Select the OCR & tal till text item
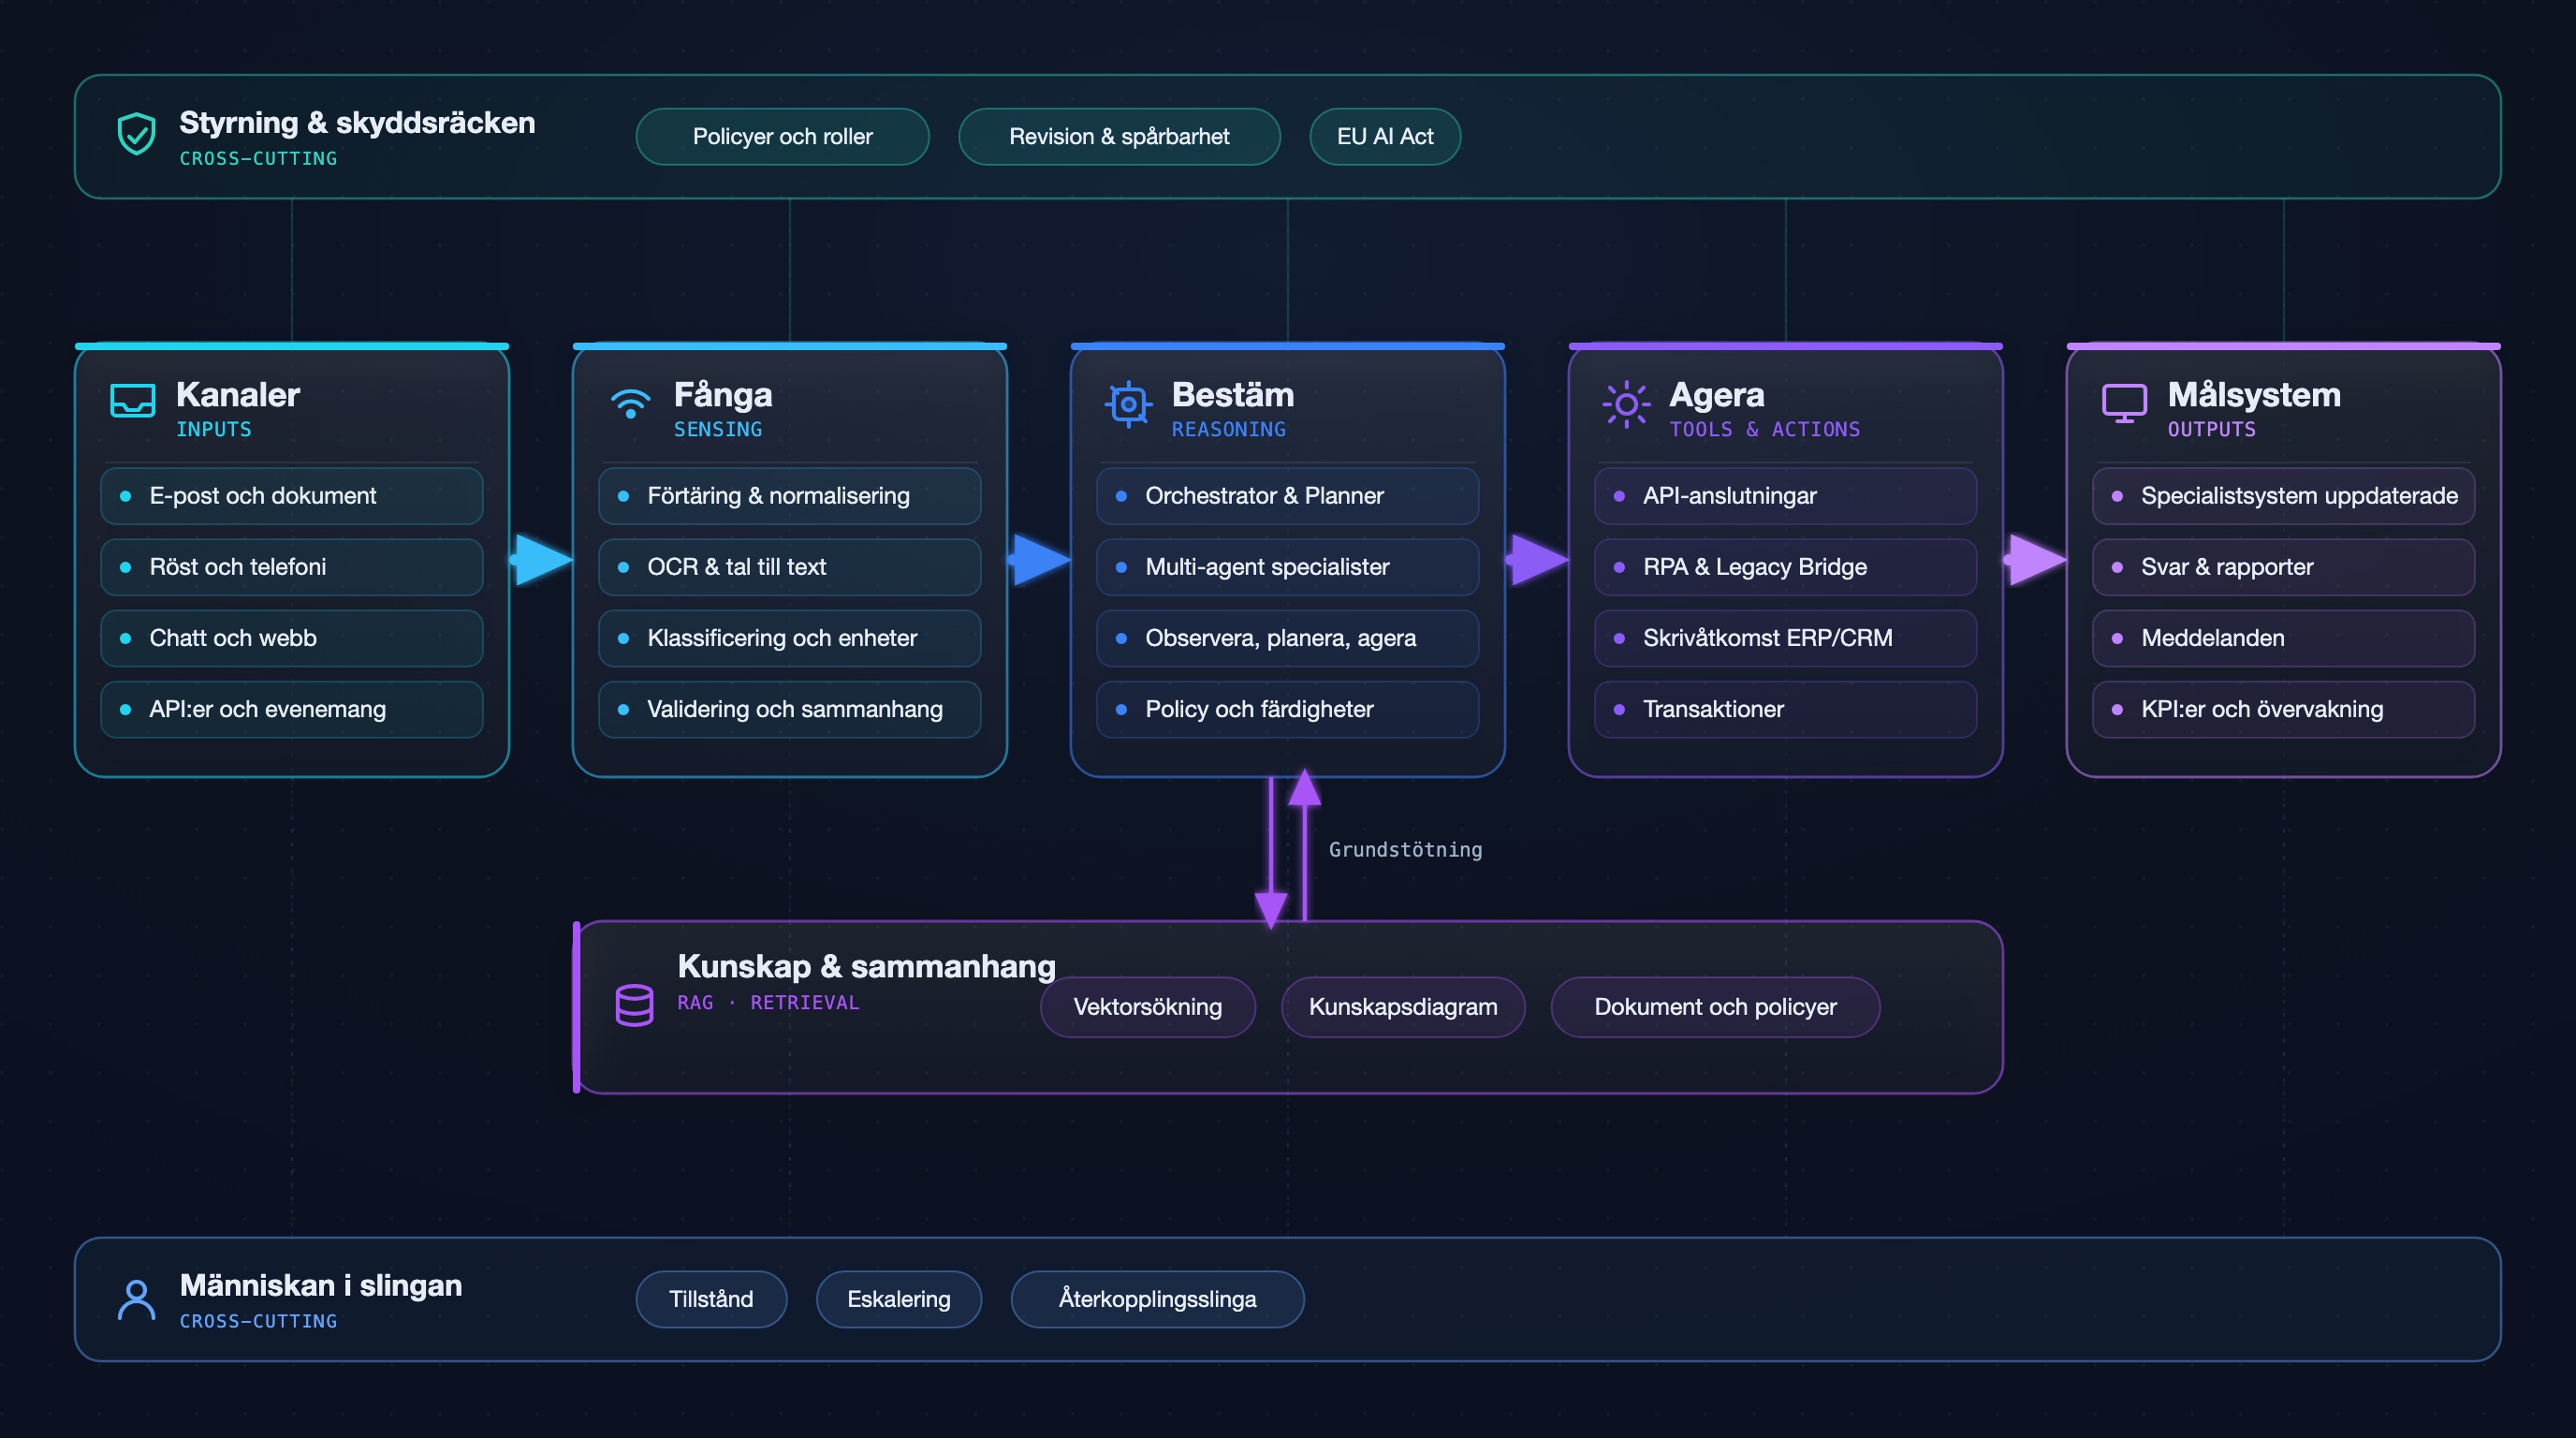 click(789, 567)
